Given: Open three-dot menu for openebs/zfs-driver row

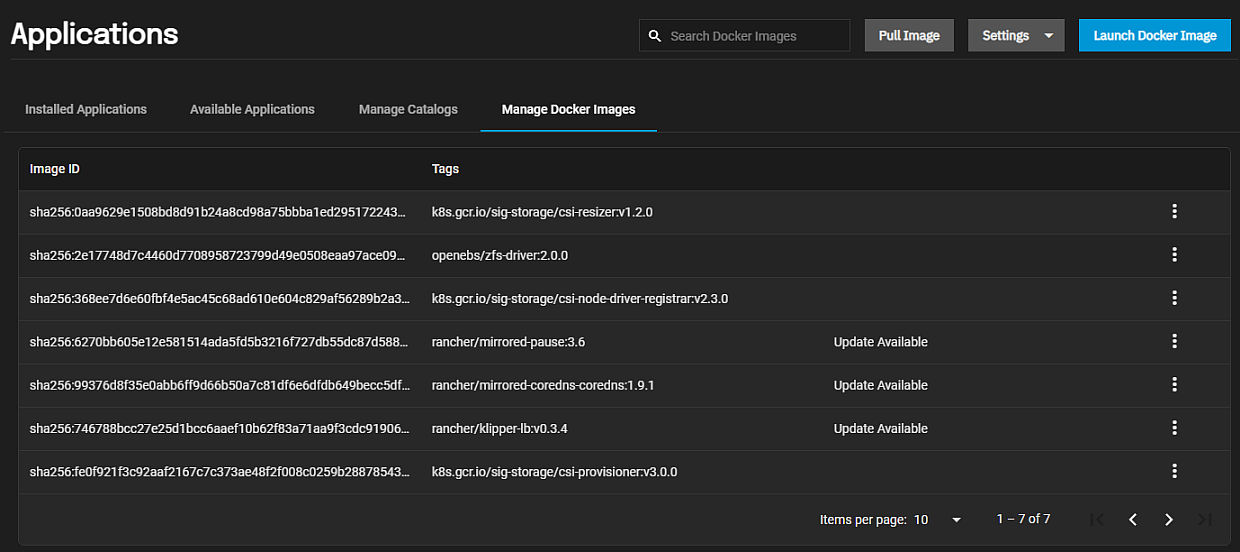Looking at the screenshot, I should point(1174,255).
